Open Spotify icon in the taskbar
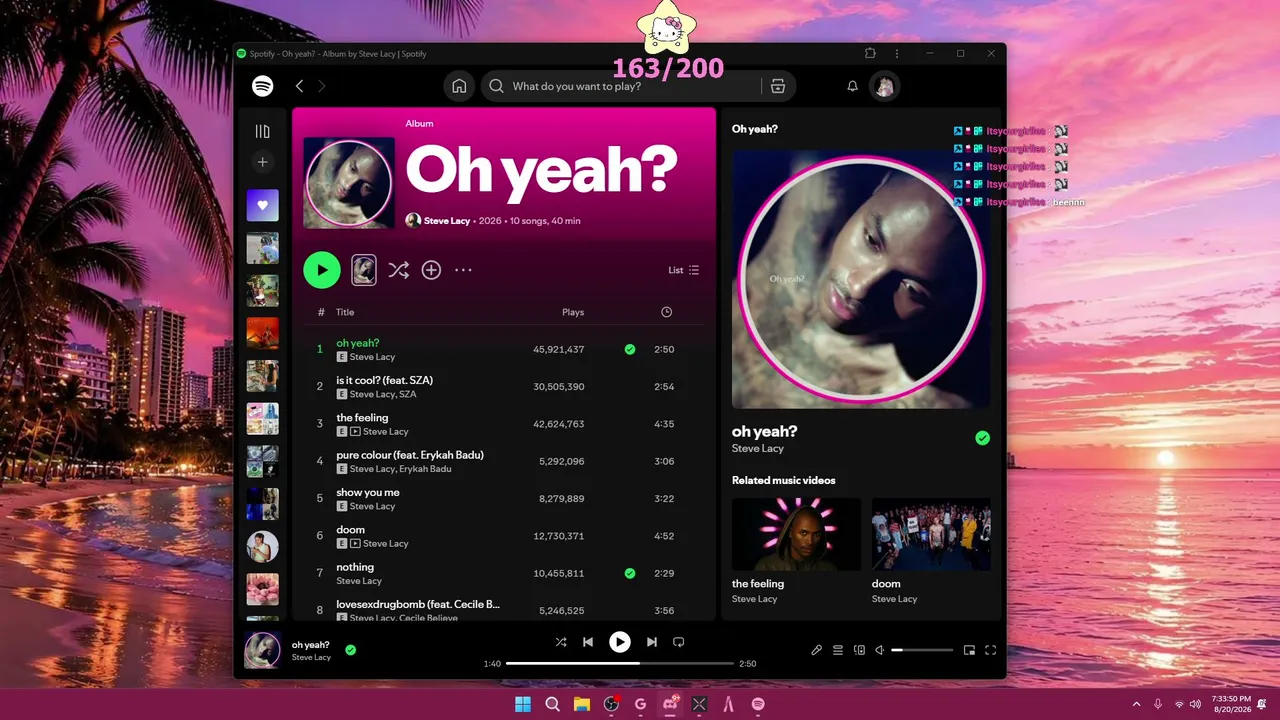Screen dimensions: 1280x720 click(758, 704)
